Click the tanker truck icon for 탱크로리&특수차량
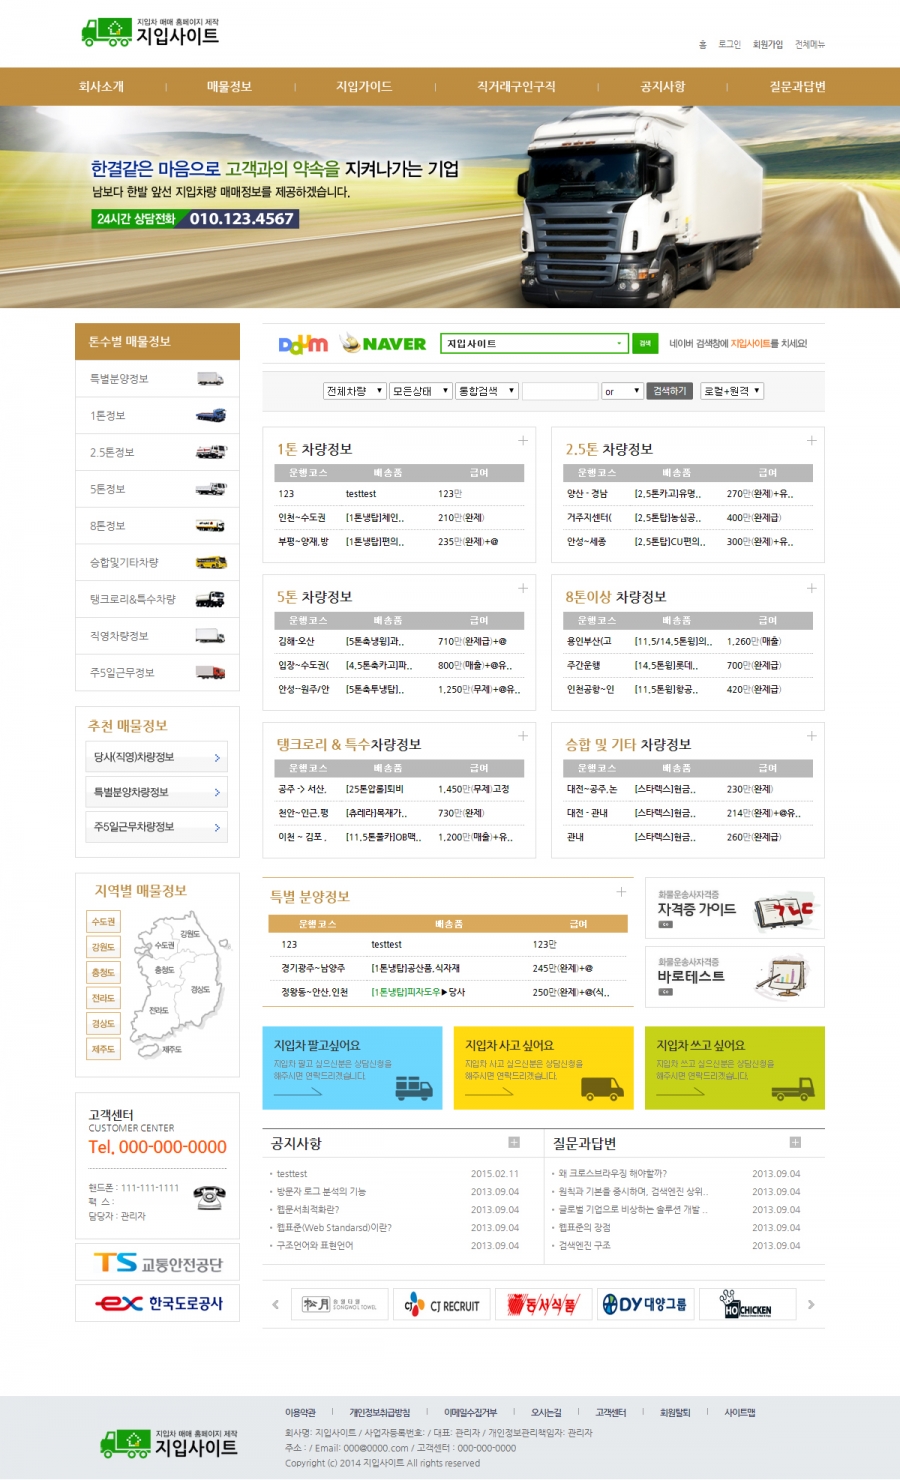 click(x=210, y=599)
